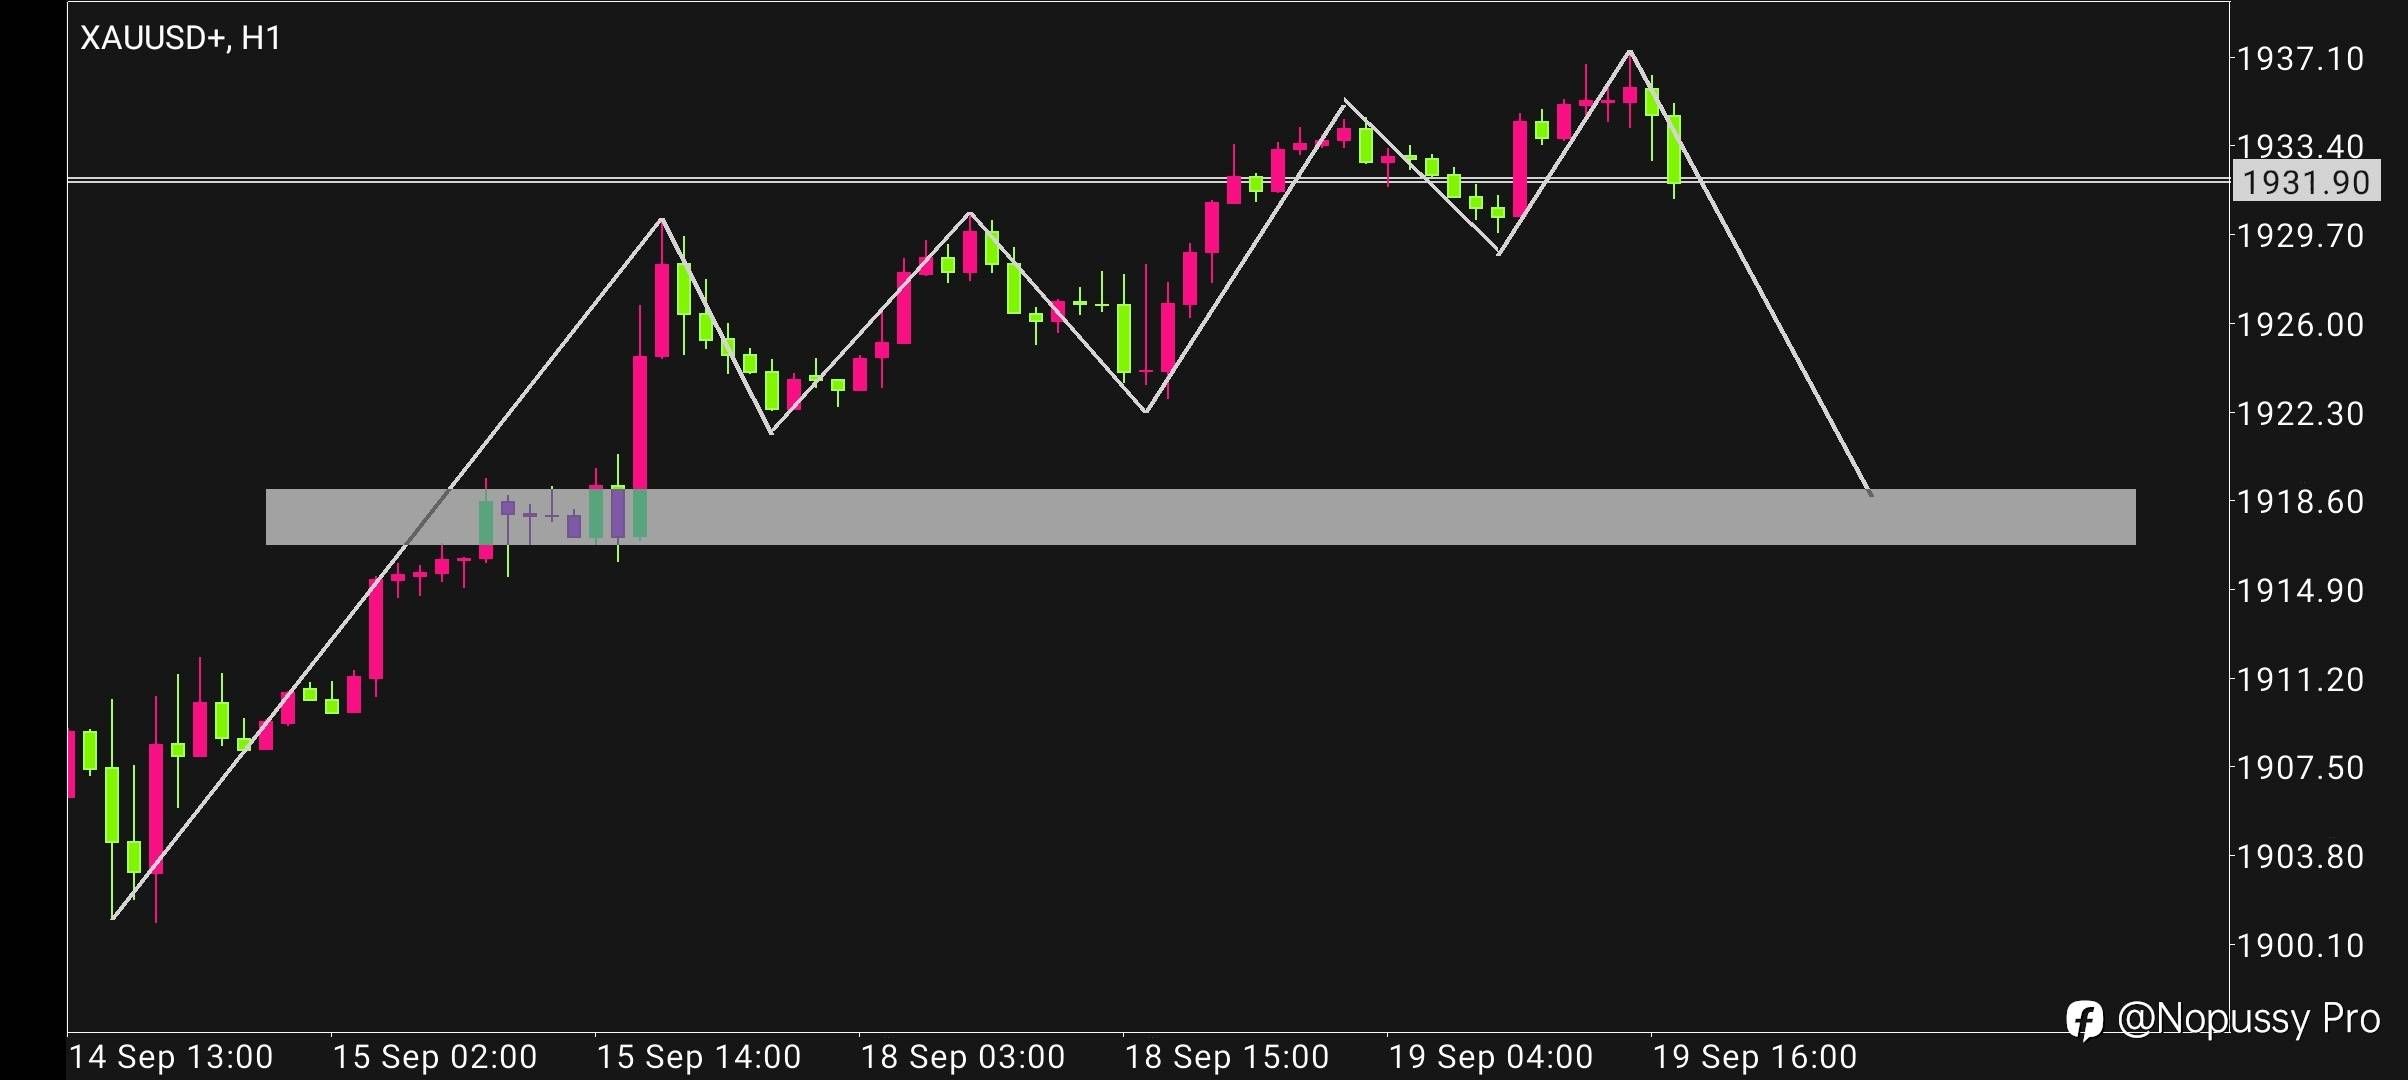This screenshot has width=2408, height=1080.
Task: Click the 1907.50 price axis label
Action: pyautogui.click(x=2300, y=768)
